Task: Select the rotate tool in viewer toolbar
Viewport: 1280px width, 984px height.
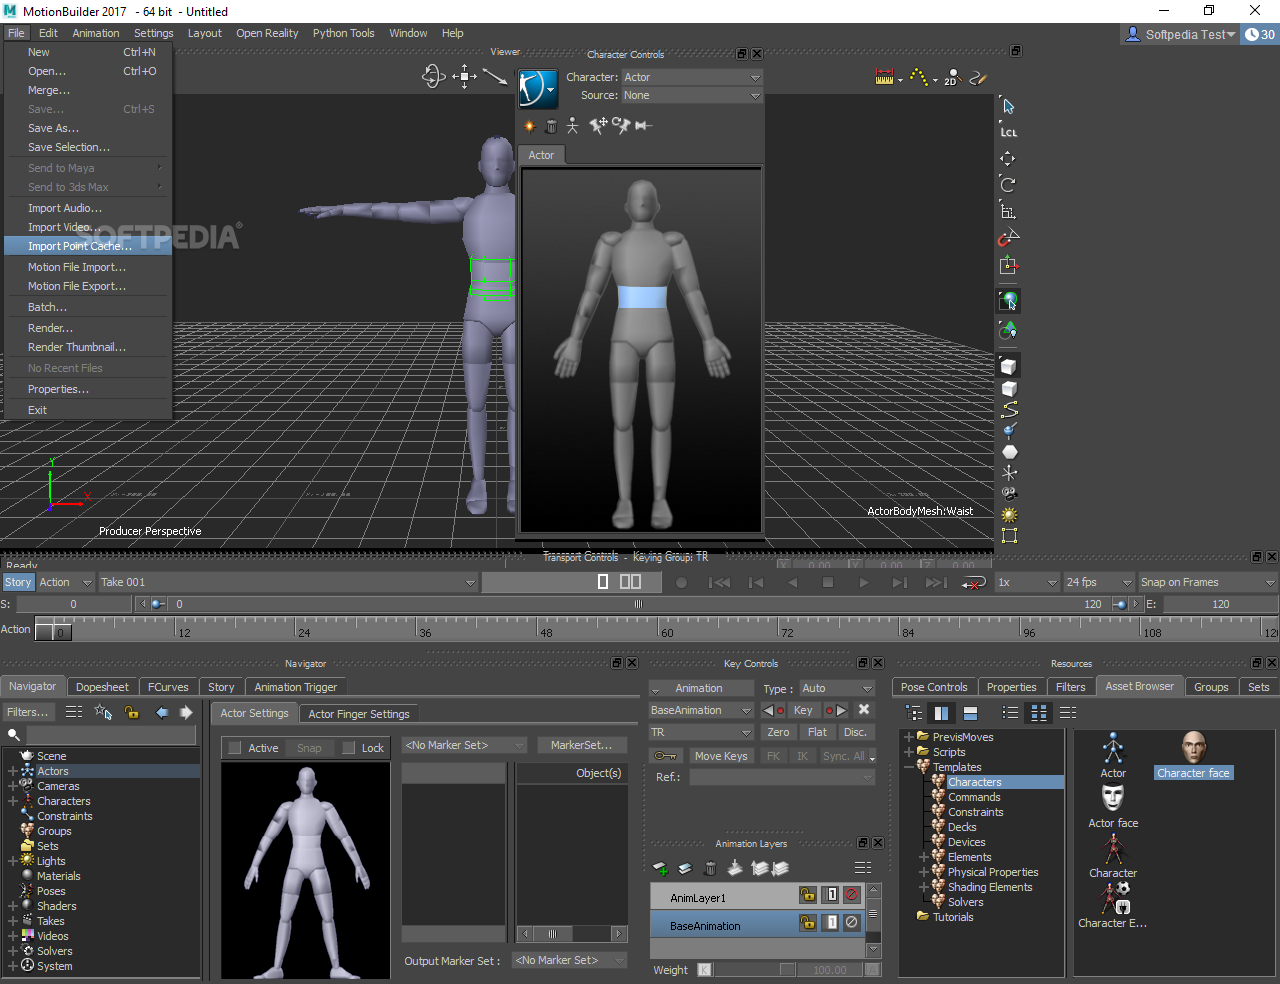Action: click(x=1008, y=184)
